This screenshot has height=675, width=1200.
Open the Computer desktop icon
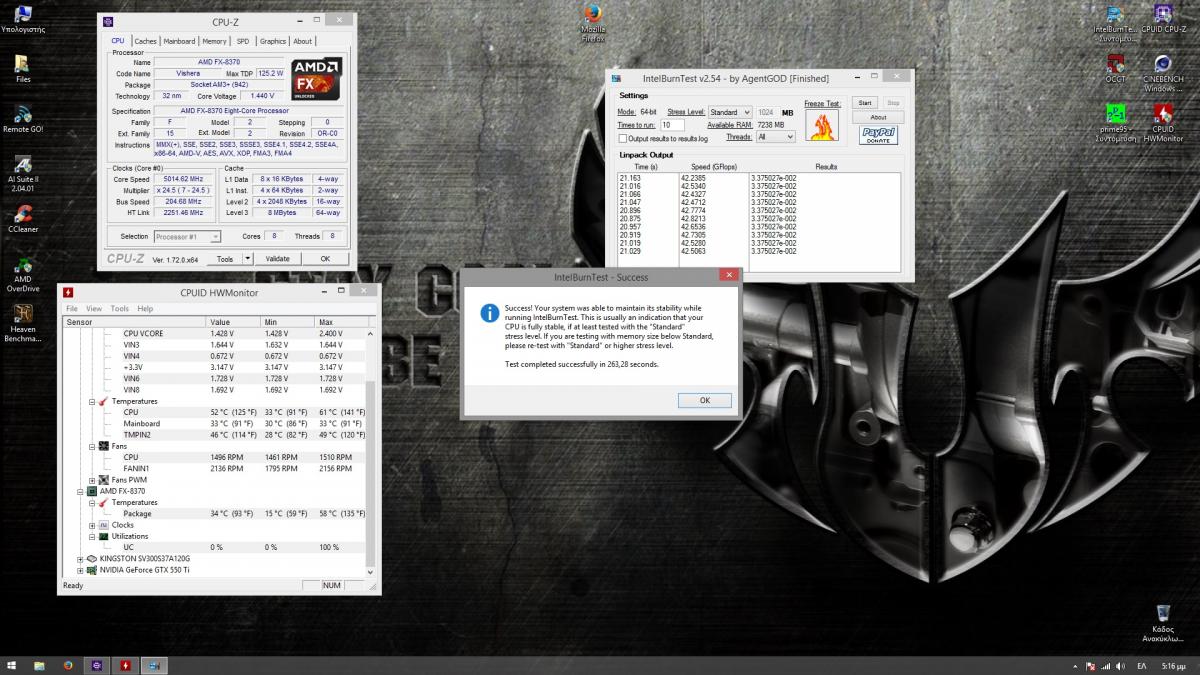[23, 19]
